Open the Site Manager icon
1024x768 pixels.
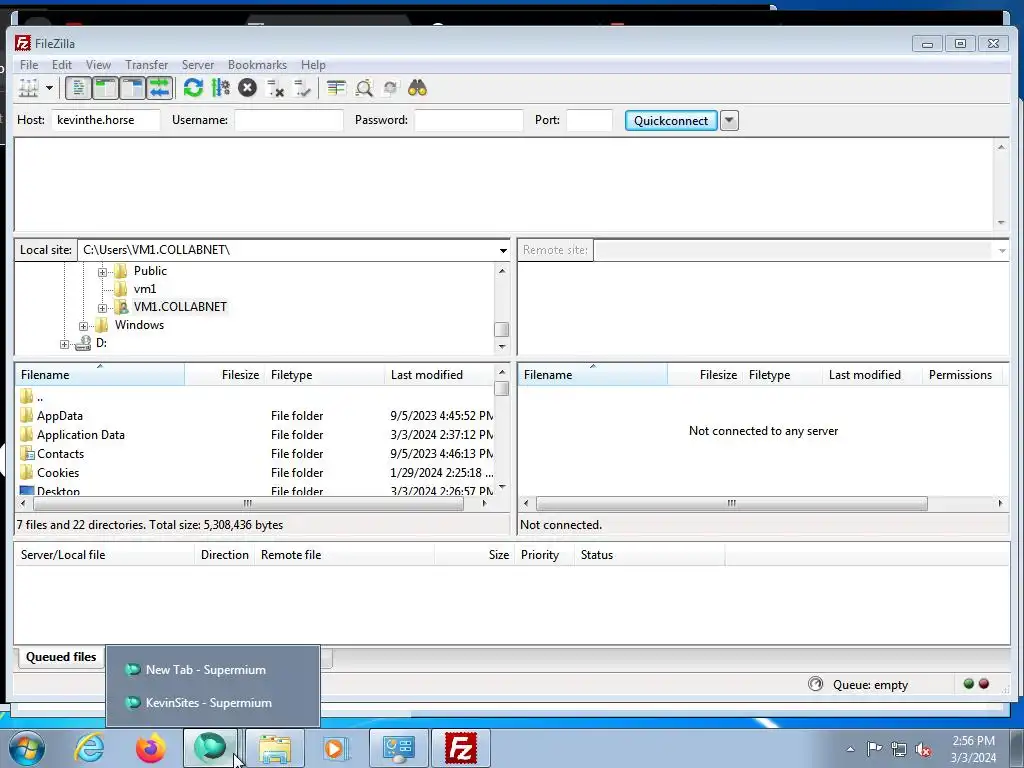point(29,88)
